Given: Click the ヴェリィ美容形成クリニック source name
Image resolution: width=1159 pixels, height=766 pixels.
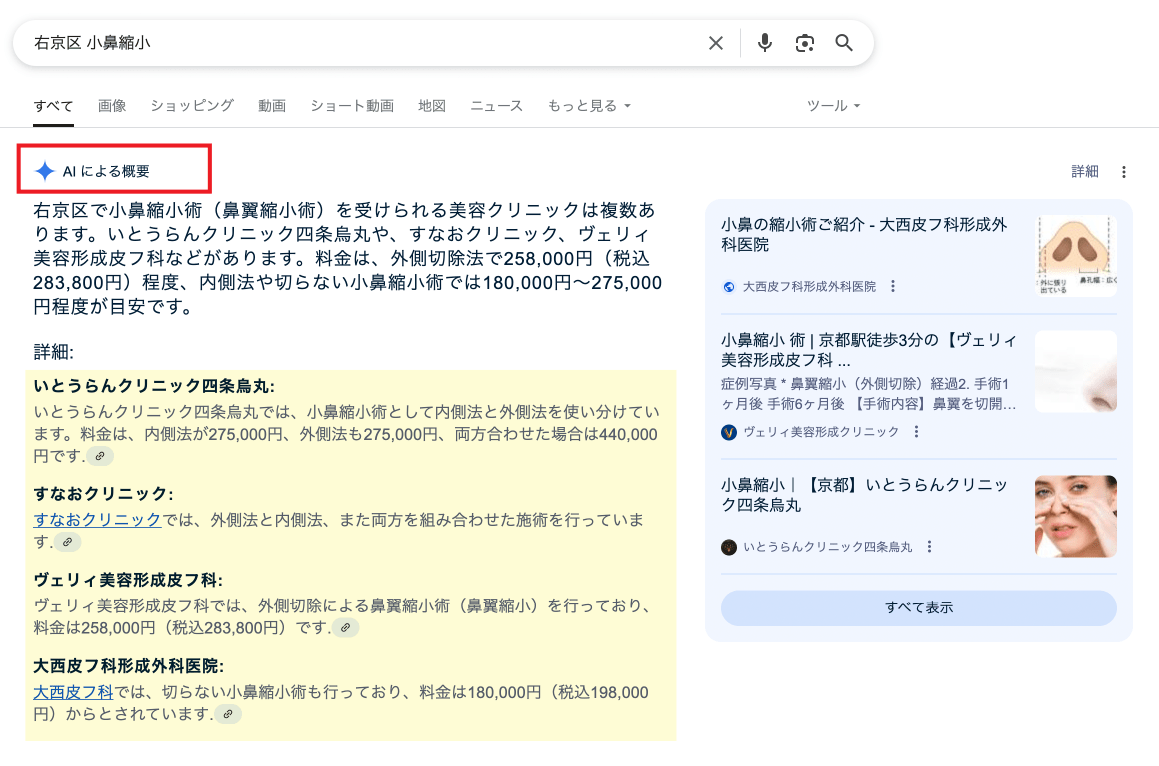Looking at the screenshot, I should click(x=821, y=432).
